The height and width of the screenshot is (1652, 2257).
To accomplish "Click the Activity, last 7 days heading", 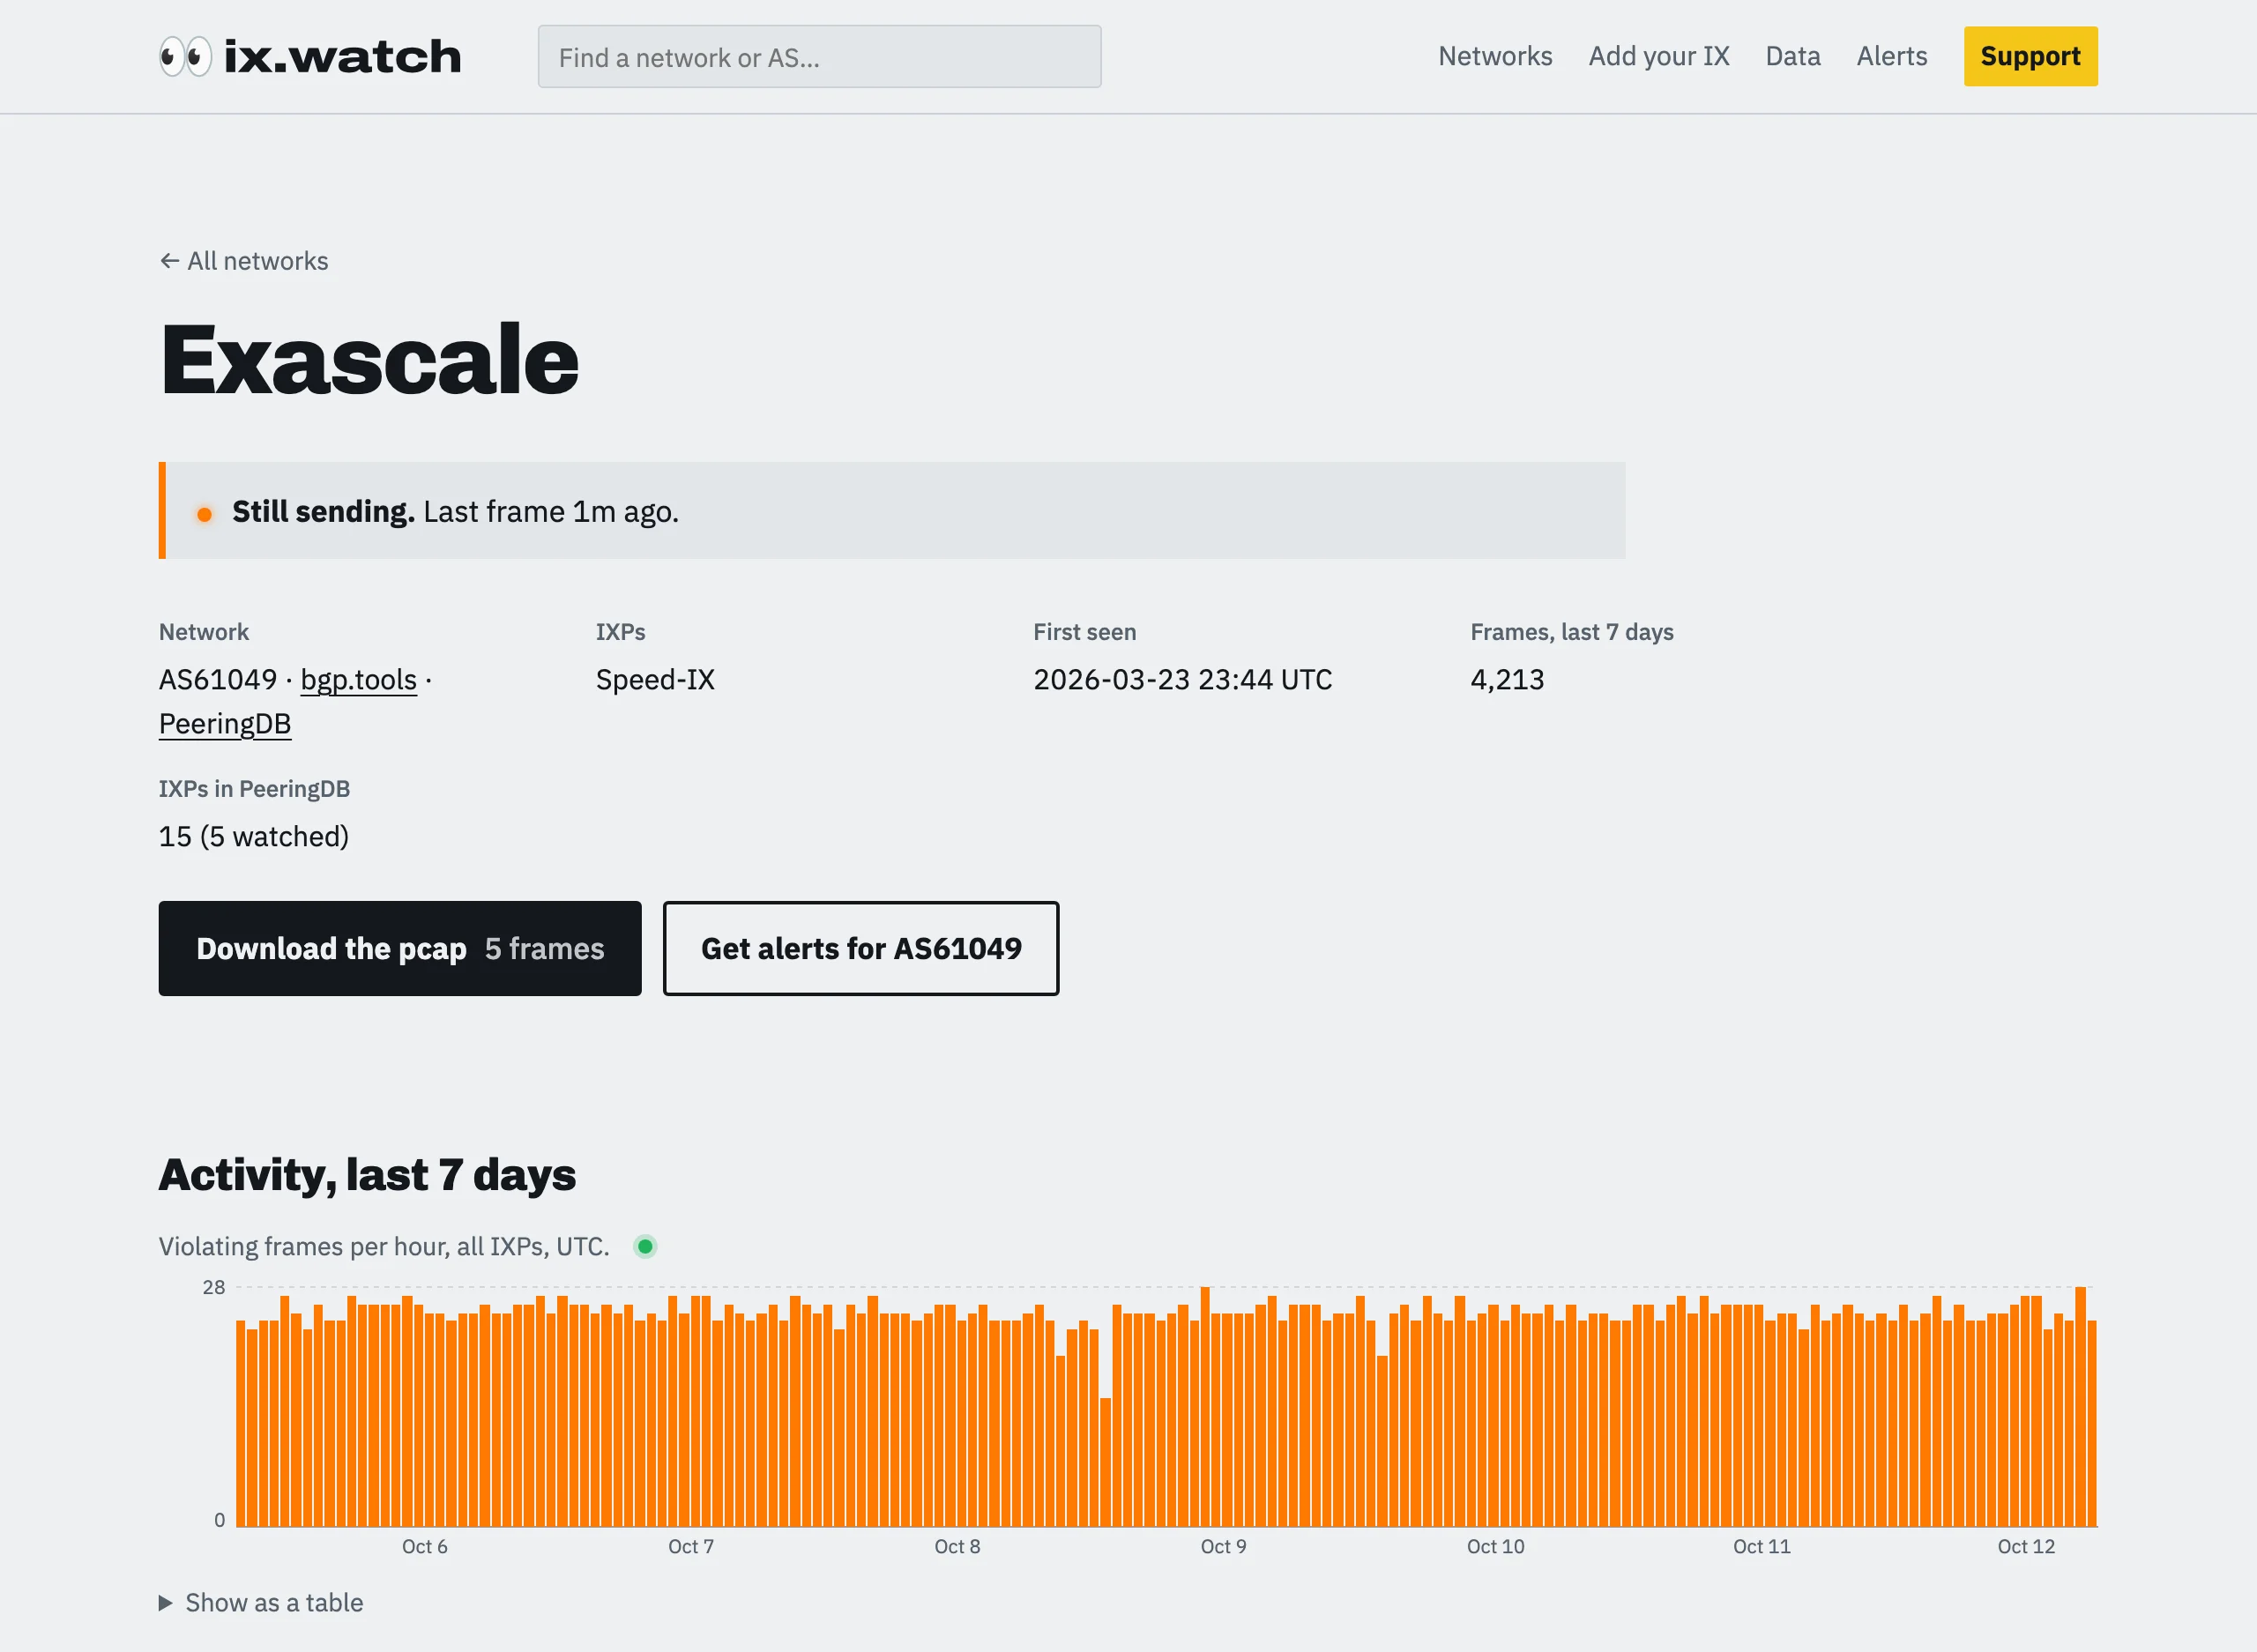I will click(367, 1175).
